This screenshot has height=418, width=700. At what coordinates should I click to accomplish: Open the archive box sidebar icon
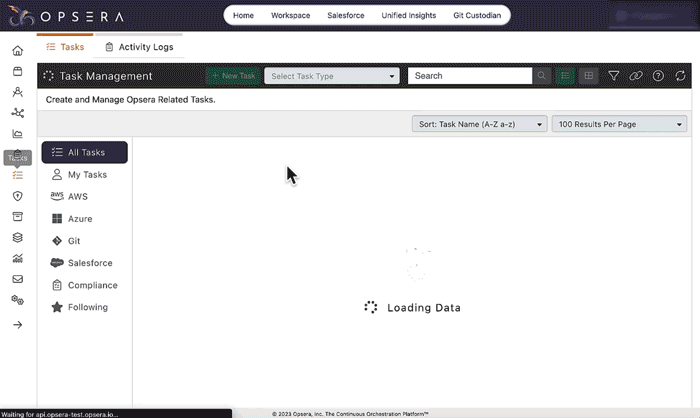coord(17,217)
